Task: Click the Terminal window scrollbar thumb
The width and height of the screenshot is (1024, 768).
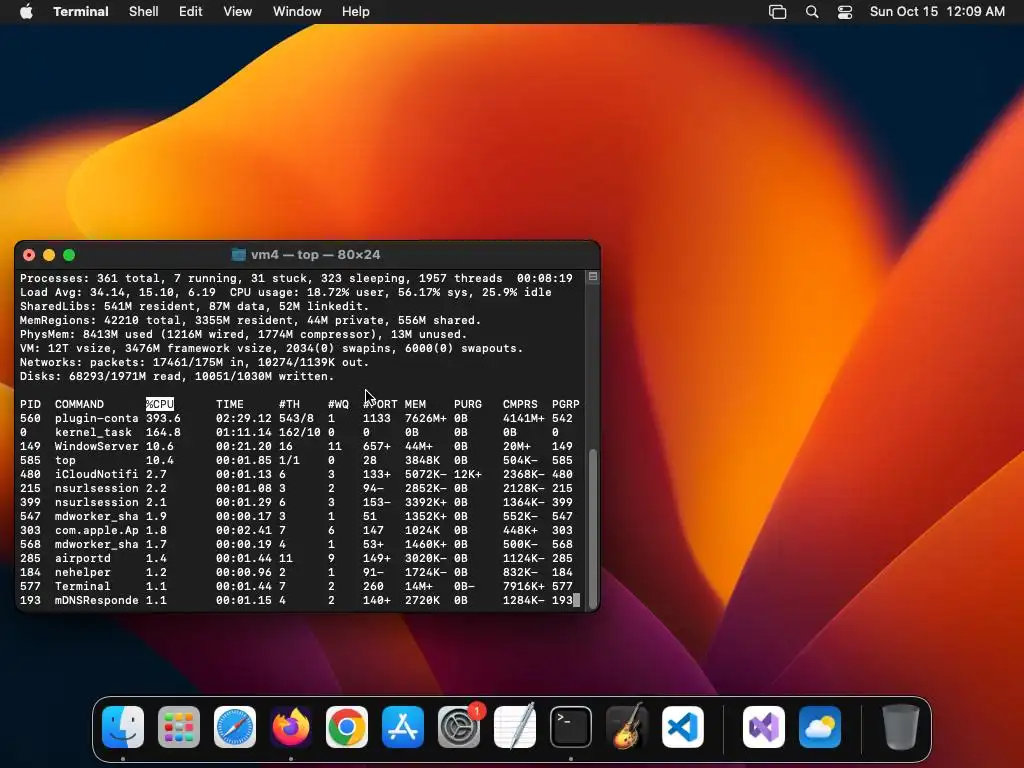Action: [x=593, y=528]
